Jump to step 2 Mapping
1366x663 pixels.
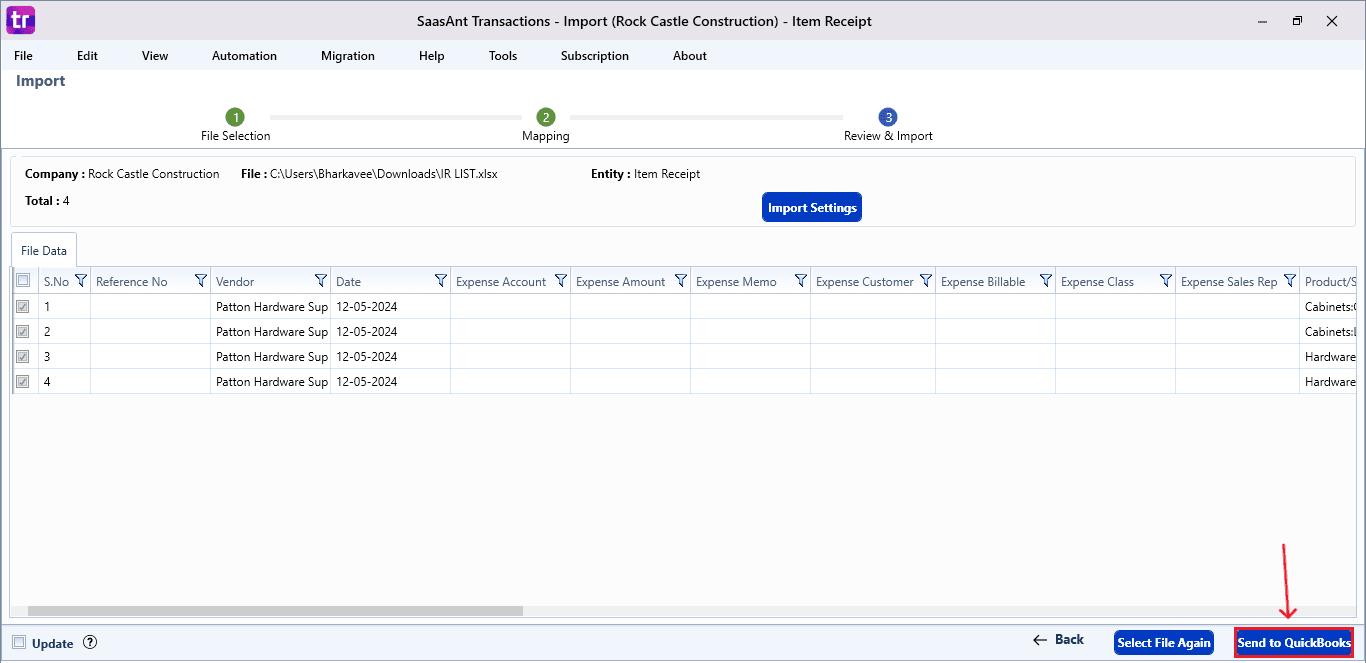coord(545,118)
